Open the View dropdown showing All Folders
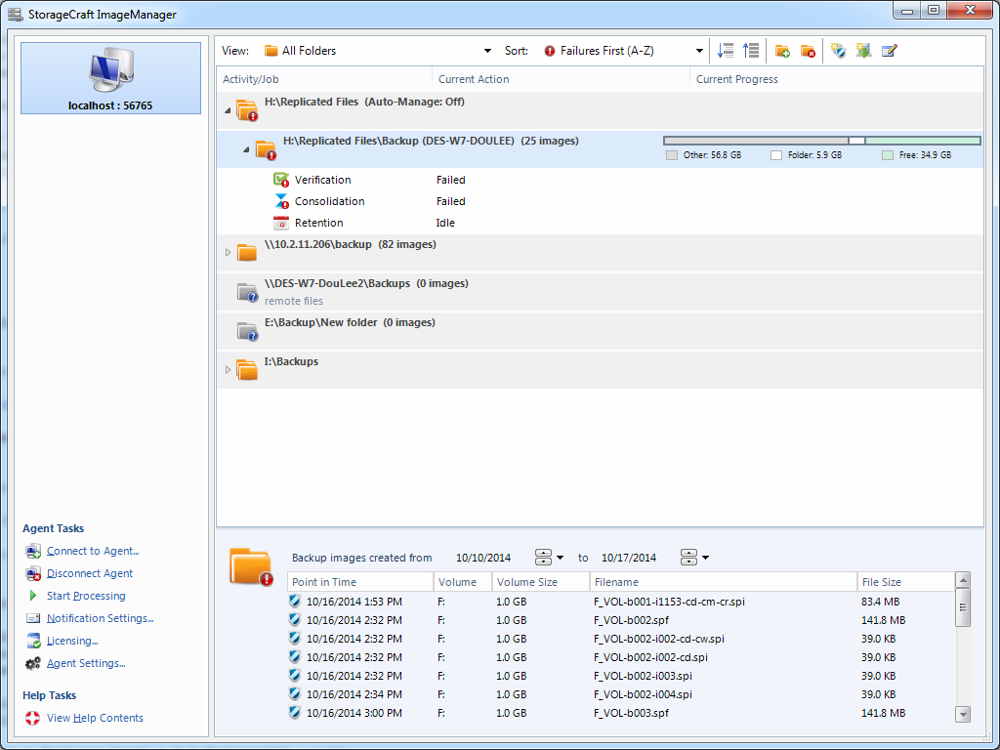 (378, 50)
